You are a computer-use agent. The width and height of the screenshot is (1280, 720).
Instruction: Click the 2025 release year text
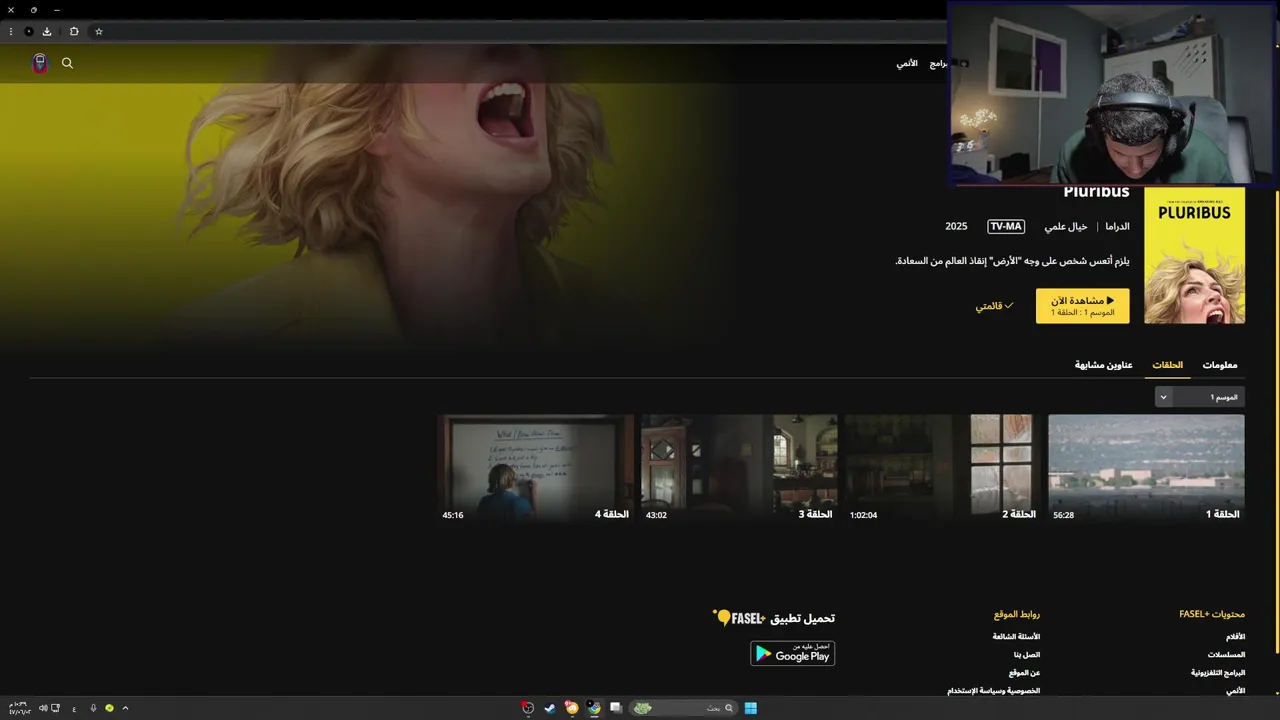[956, 227]
